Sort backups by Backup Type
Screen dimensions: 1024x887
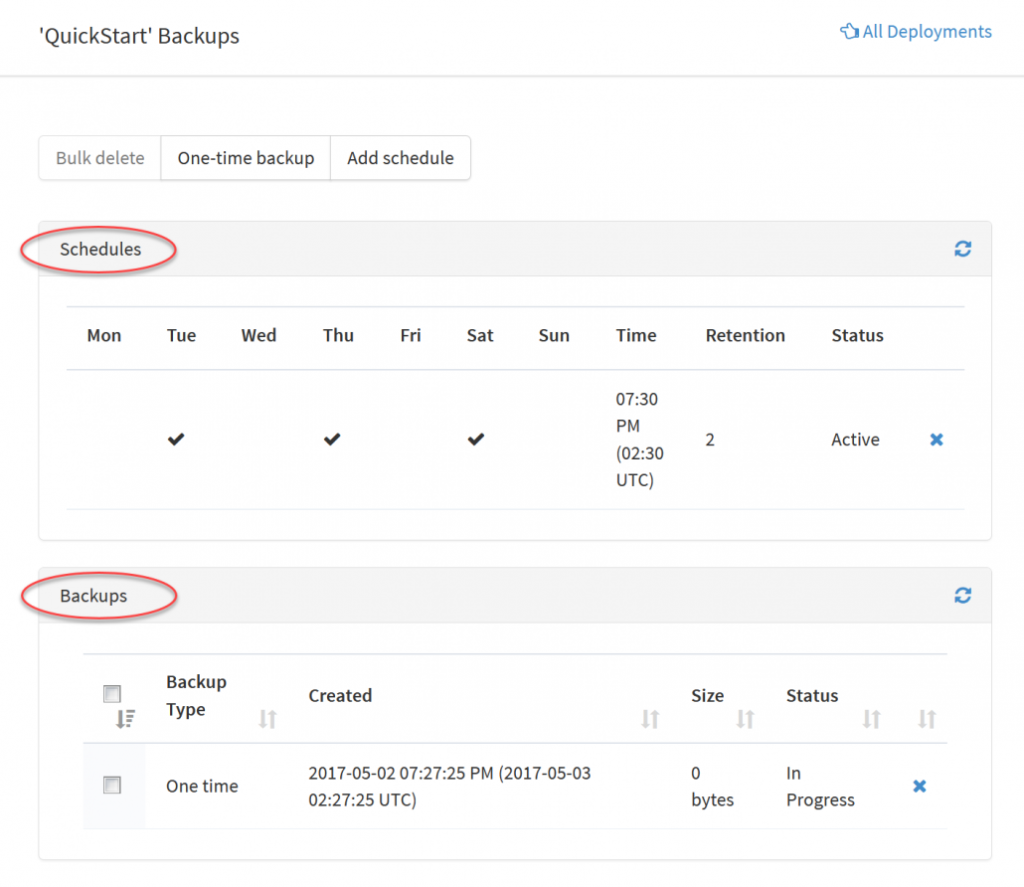tap(267, 718)
